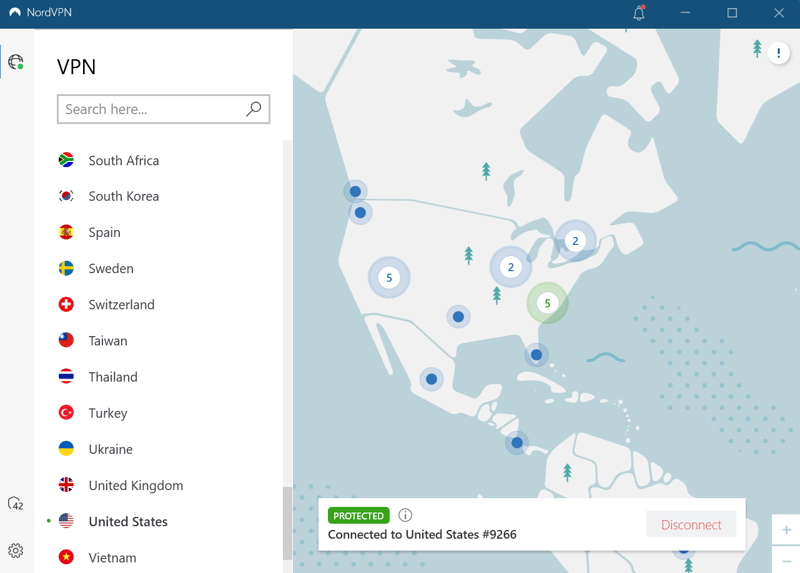Click the South Korea flag icon

pyautogui.click(x=66, y=196)
